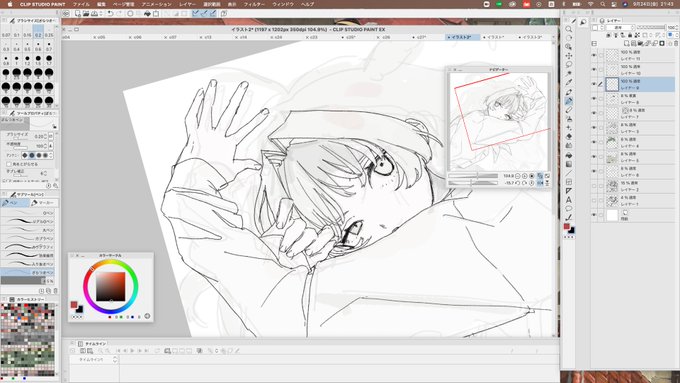Screen dimensions: 680x383
Task: Click New raster layer icon in Layer panel
Action: click(627, 43)
